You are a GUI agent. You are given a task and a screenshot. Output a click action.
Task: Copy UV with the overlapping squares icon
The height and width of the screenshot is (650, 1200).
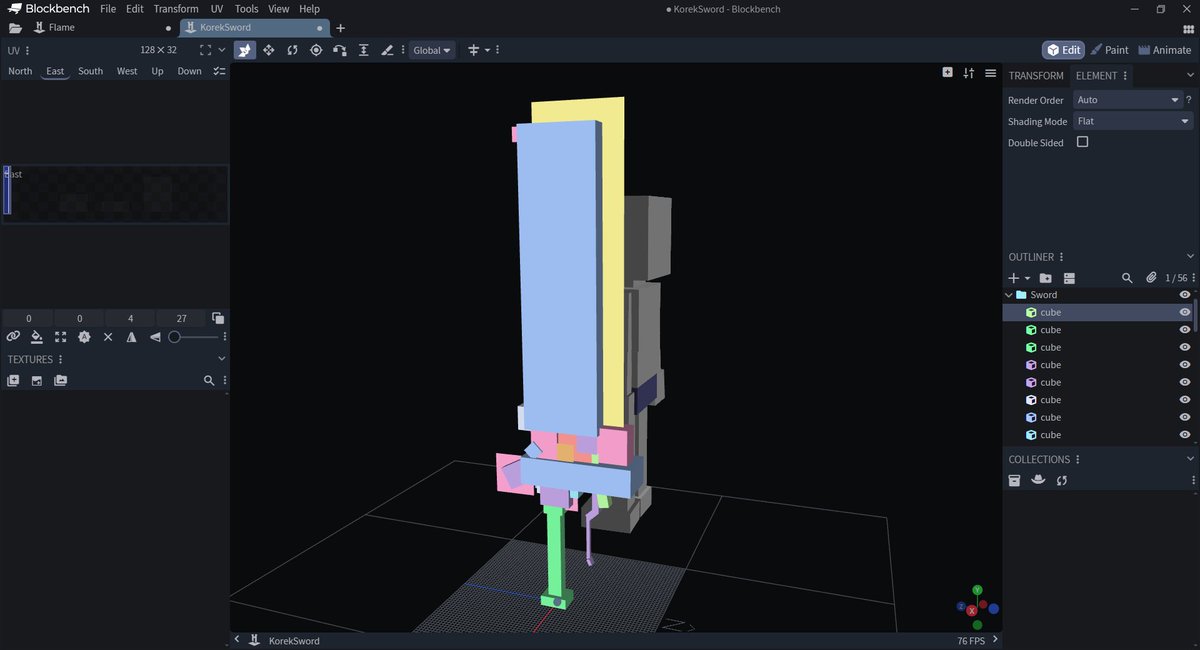click(x=218, y=318)
